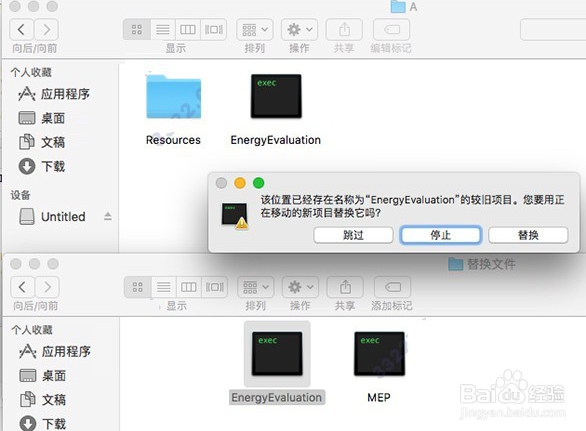Eject the Untitled volume
Screen dimensions: 586x431
[x=108, y=216]
